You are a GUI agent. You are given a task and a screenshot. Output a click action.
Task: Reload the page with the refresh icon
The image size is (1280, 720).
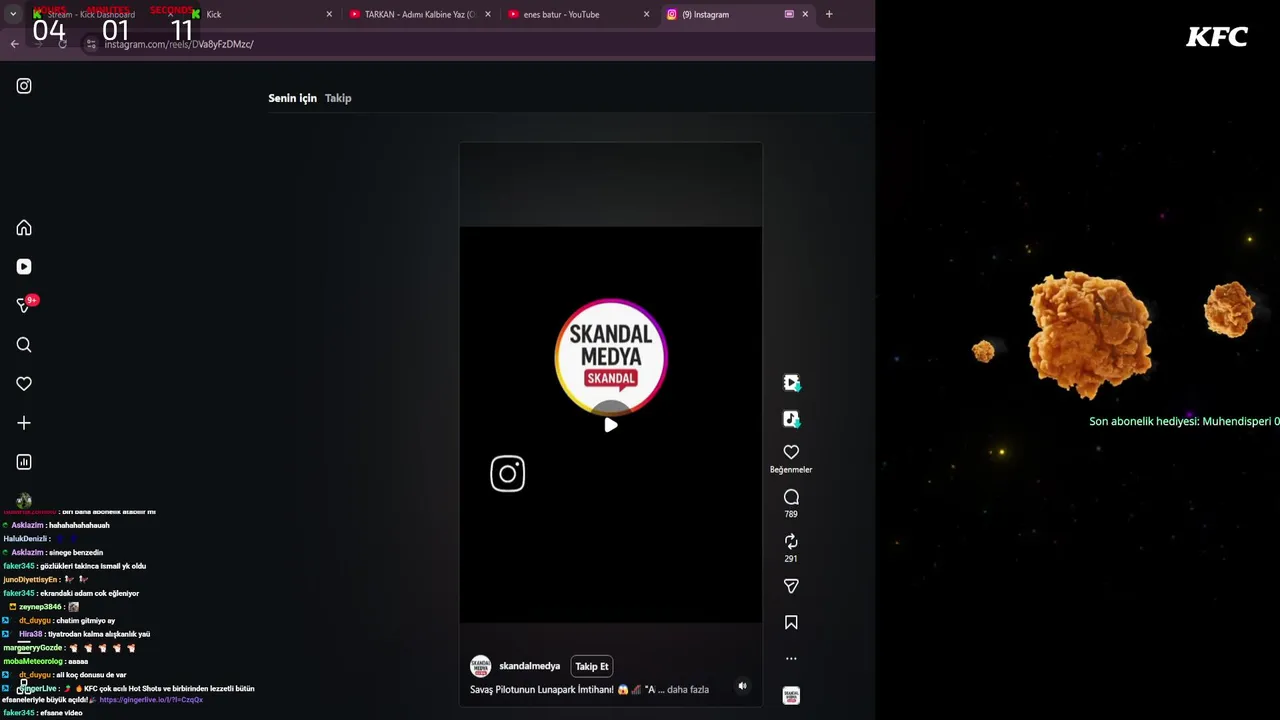click(62, 44)
